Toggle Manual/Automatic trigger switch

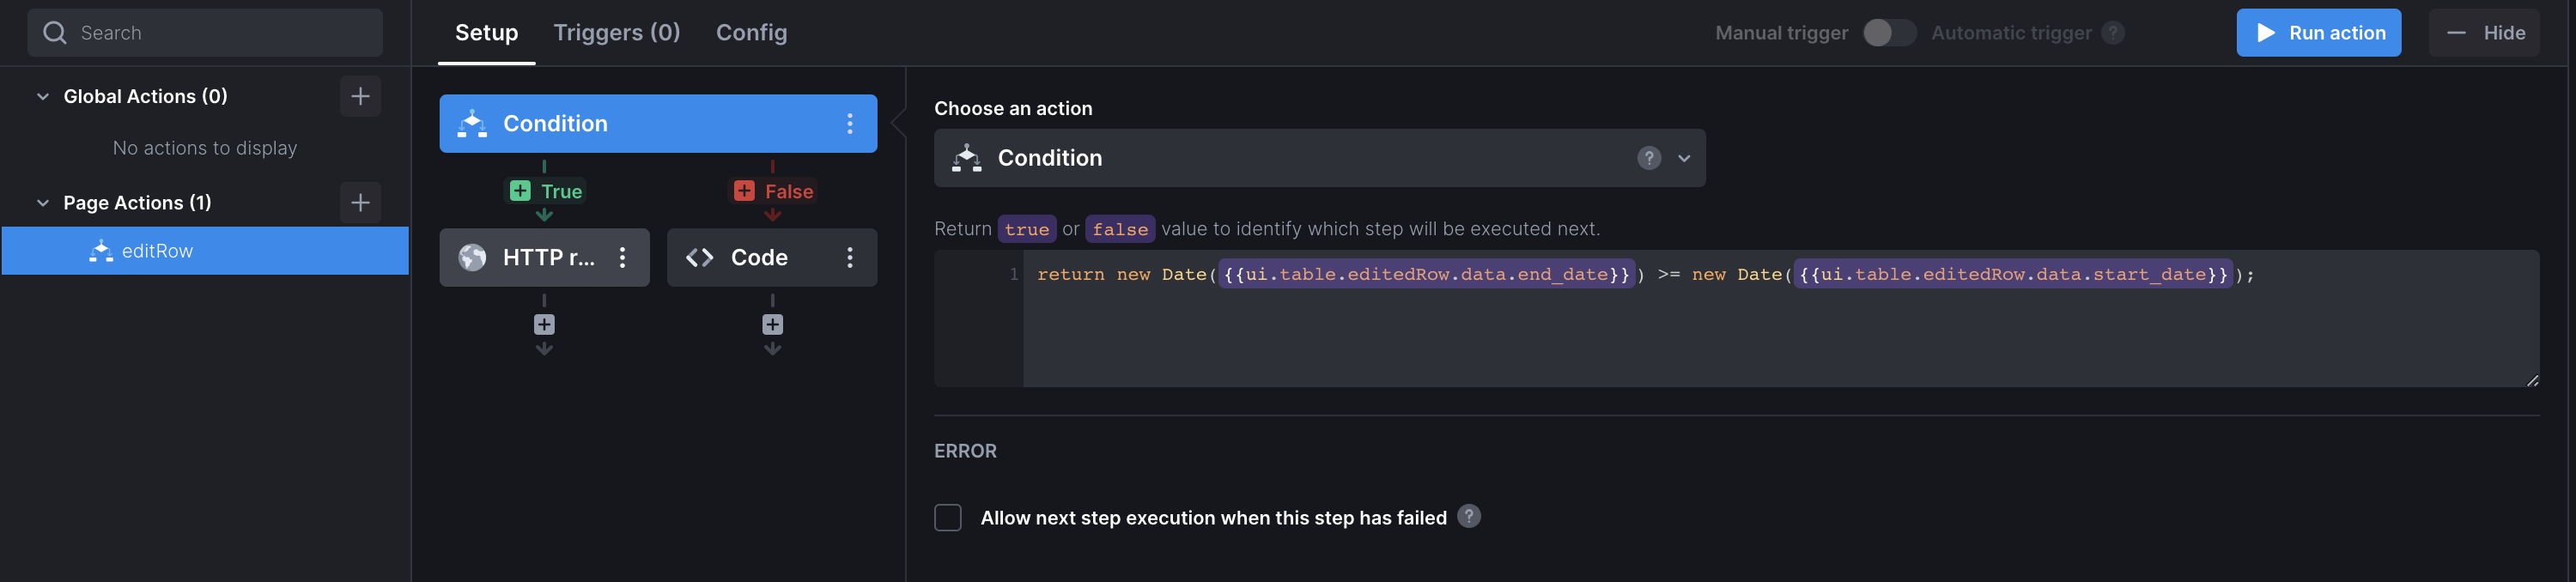[1889, 33]
